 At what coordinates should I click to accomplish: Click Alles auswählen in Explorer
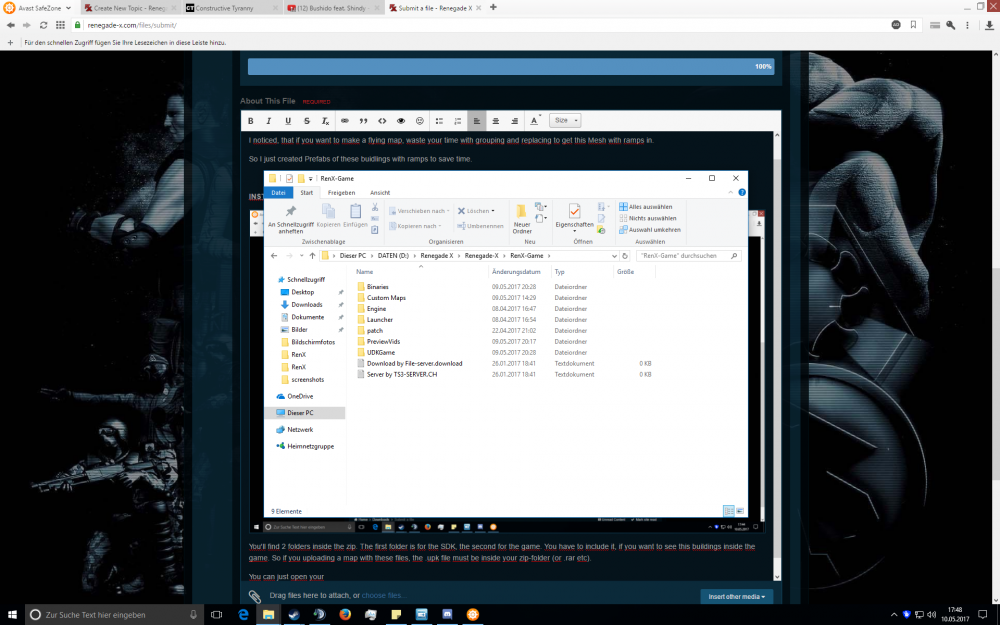coord(645,207)
